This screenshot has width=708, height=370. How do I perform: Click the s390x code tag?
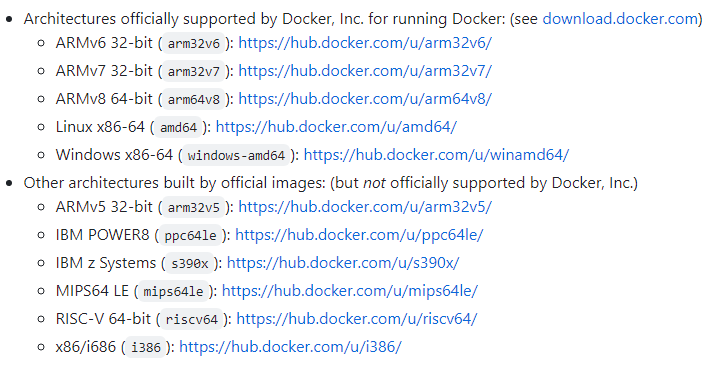point(190,263)
